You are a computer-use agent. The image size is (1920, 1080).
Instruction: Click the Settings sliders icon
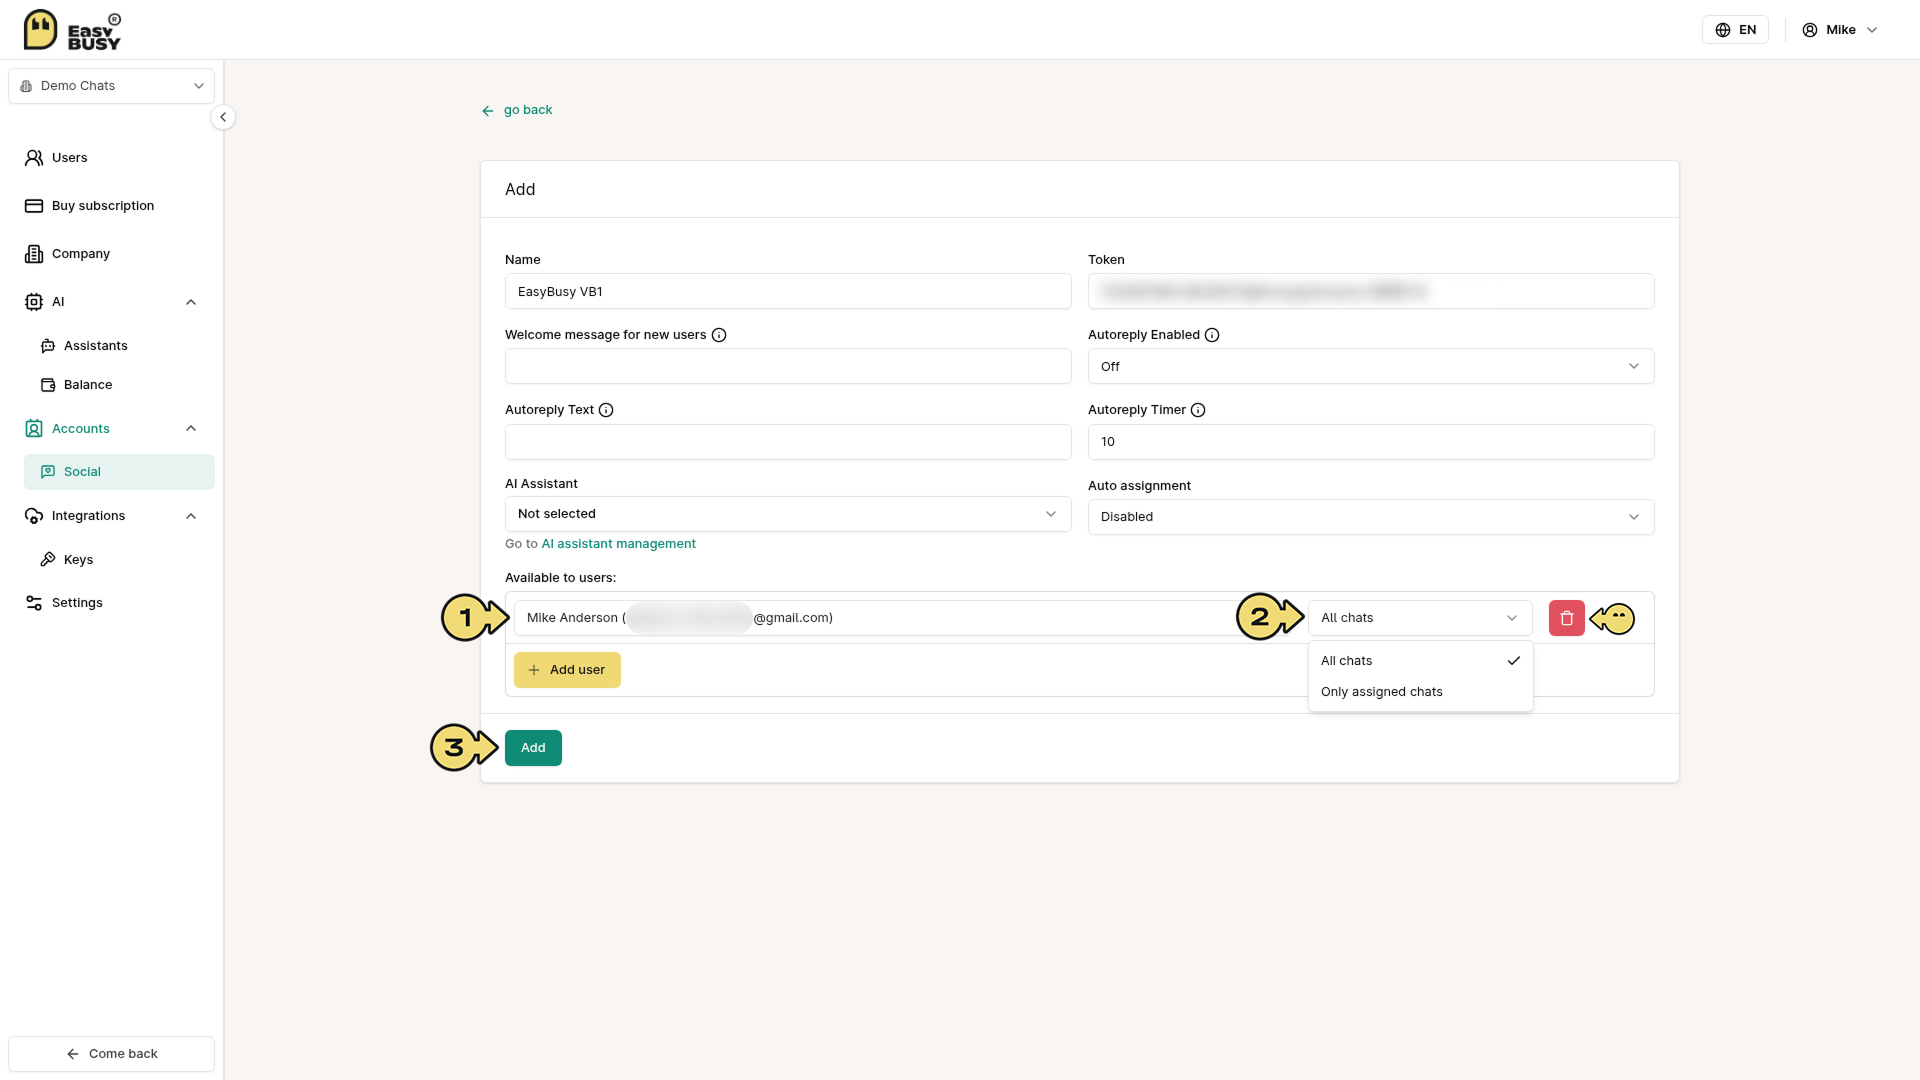[x=34, y=603]
